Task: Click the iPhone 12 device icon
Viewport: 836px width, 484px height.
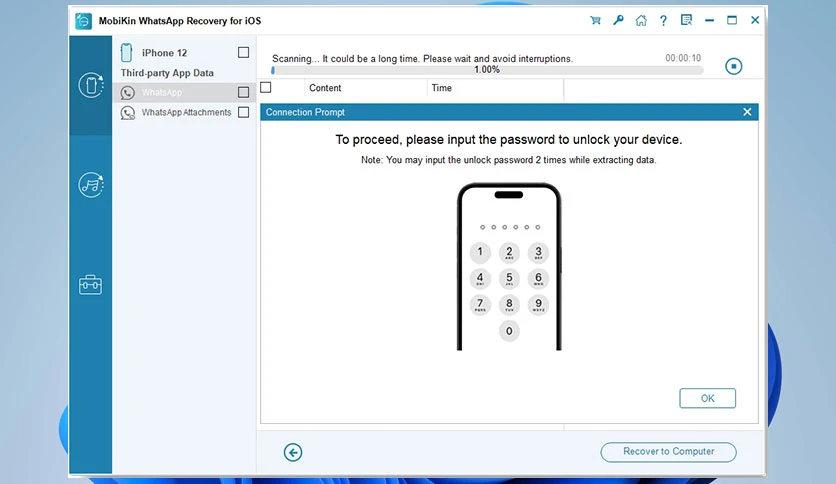Action: 126,52
